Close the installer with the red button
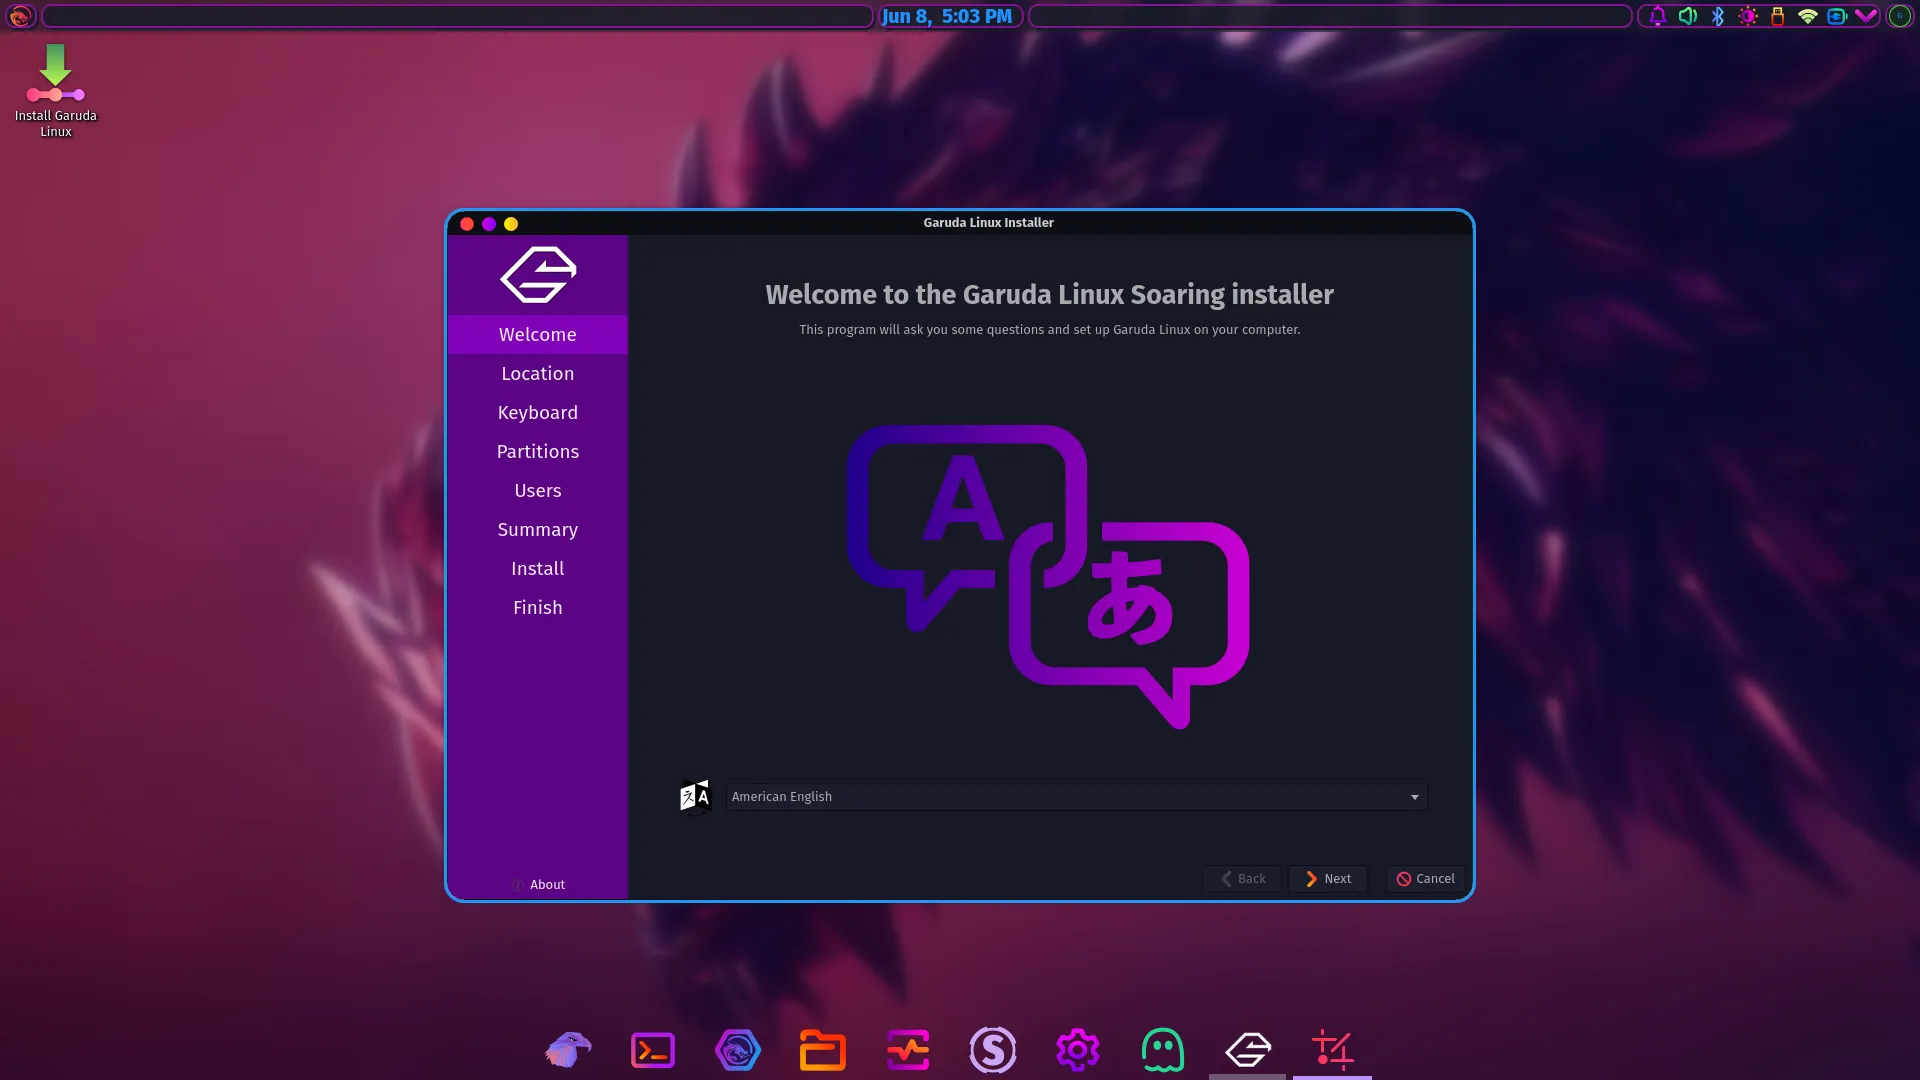This screenshot has width=1920, height=1080. click(x=467, y=224)
